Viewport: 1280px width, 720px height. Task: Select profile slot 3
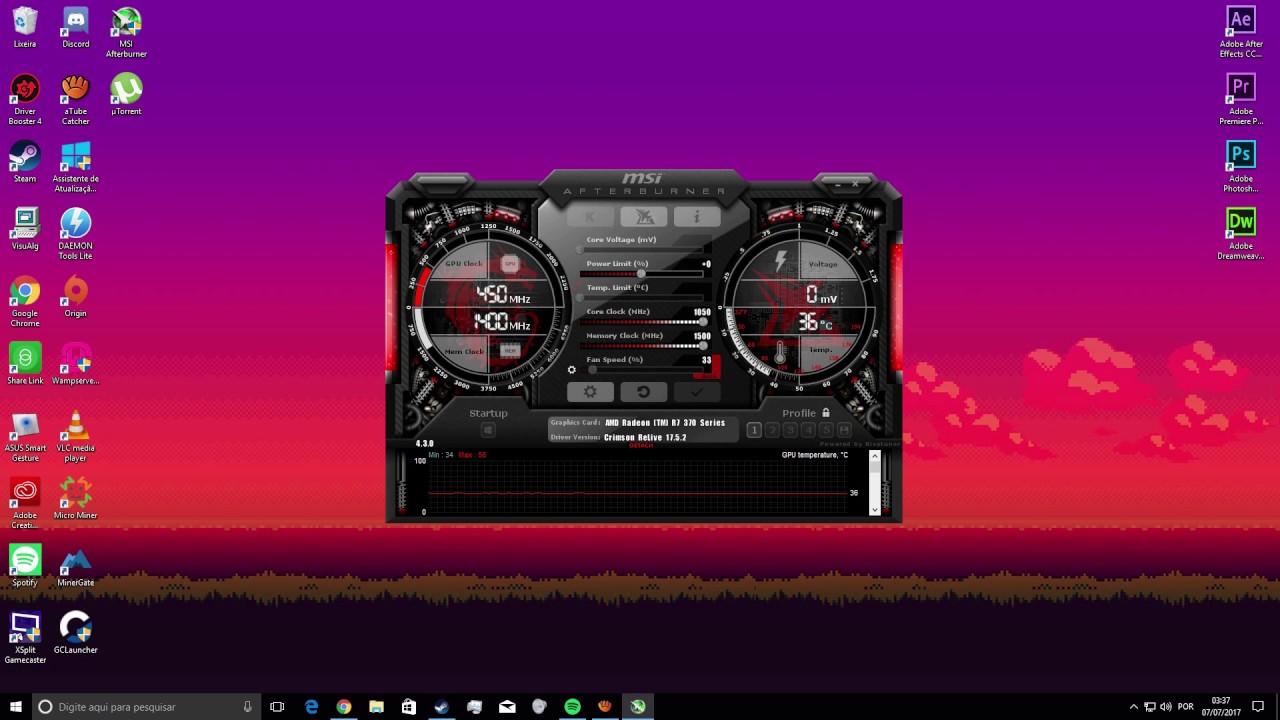click(x=790, y=430)
